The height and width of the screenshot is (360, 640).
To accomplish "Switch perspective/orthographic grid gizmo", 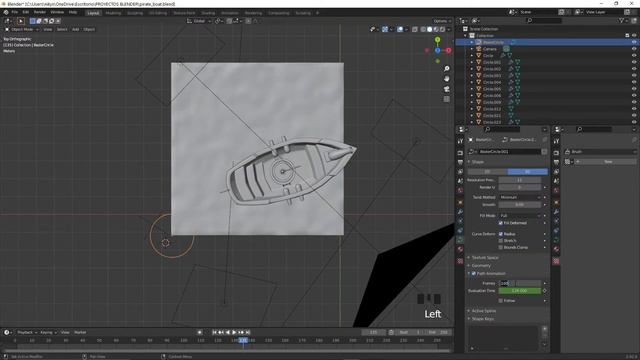I will tap(447, 99).
